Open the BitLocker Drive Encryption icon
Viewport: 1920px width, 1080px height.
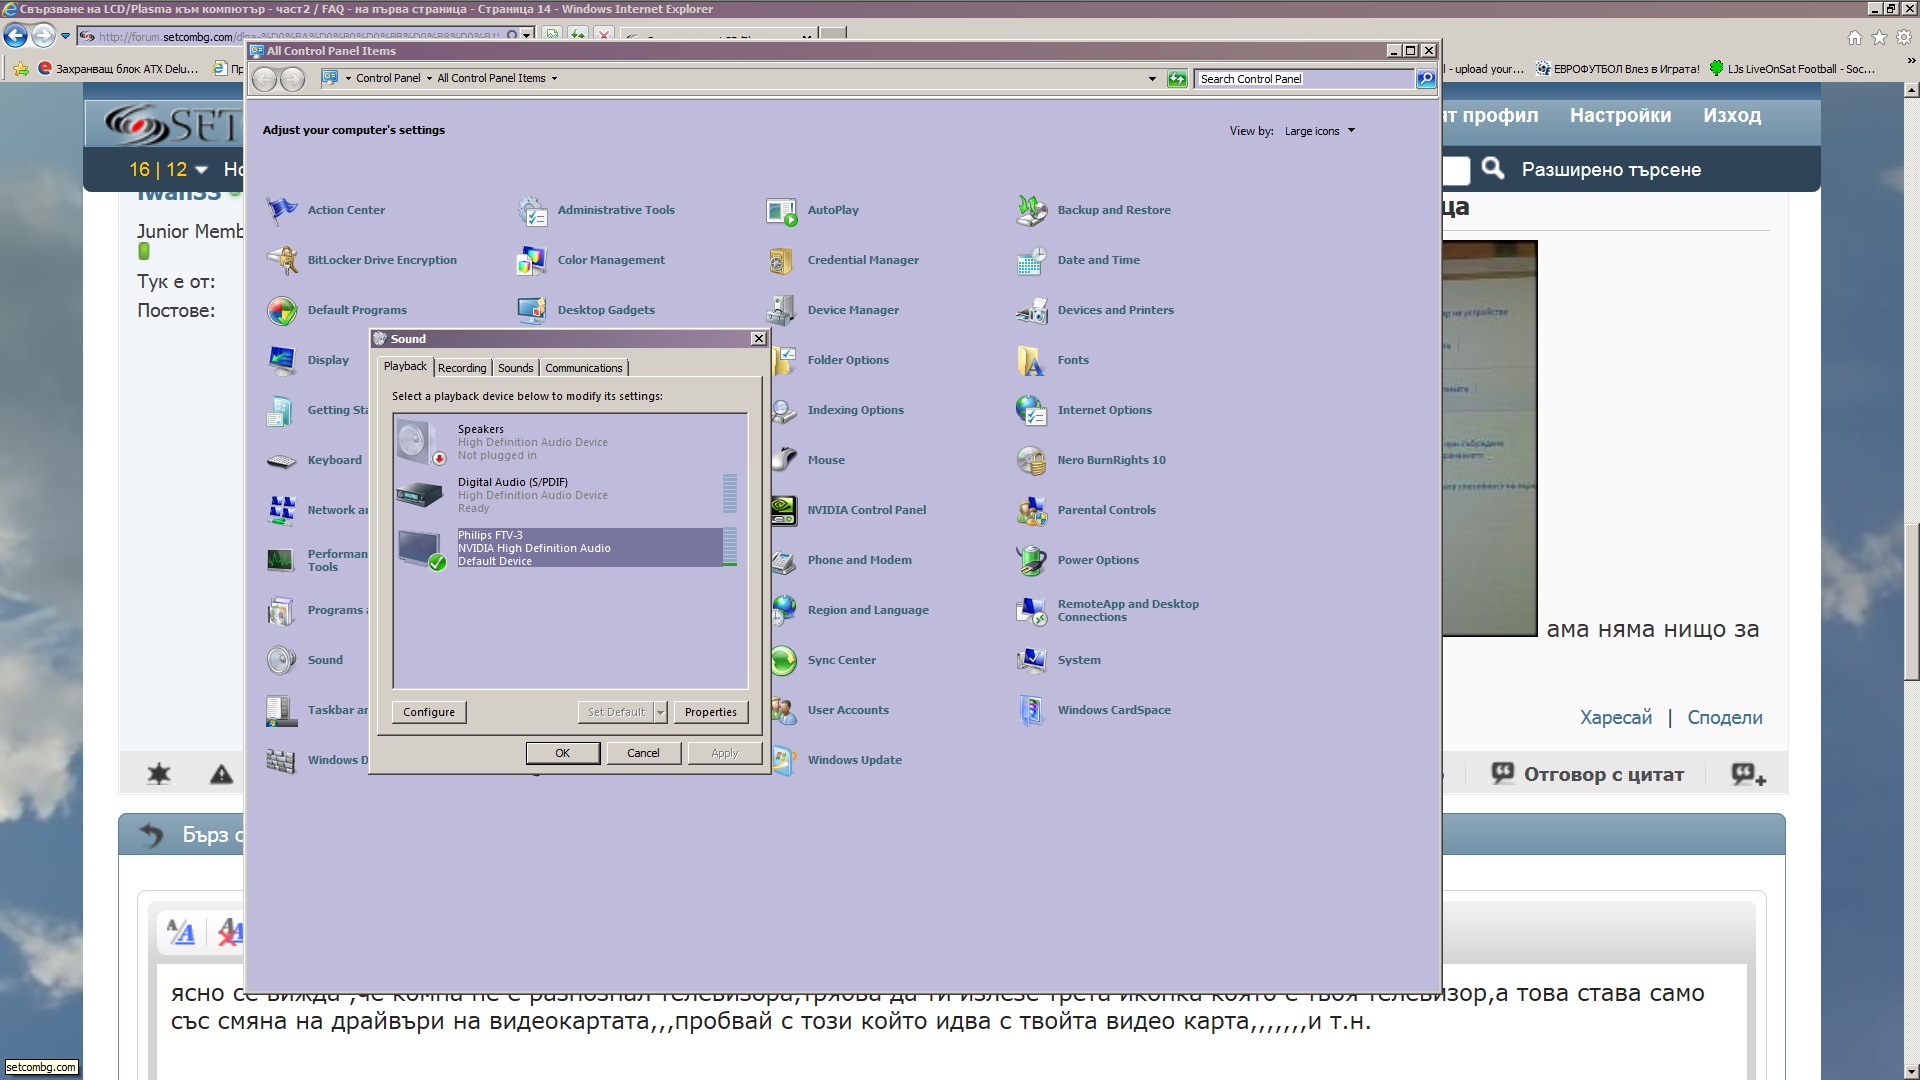282,260
